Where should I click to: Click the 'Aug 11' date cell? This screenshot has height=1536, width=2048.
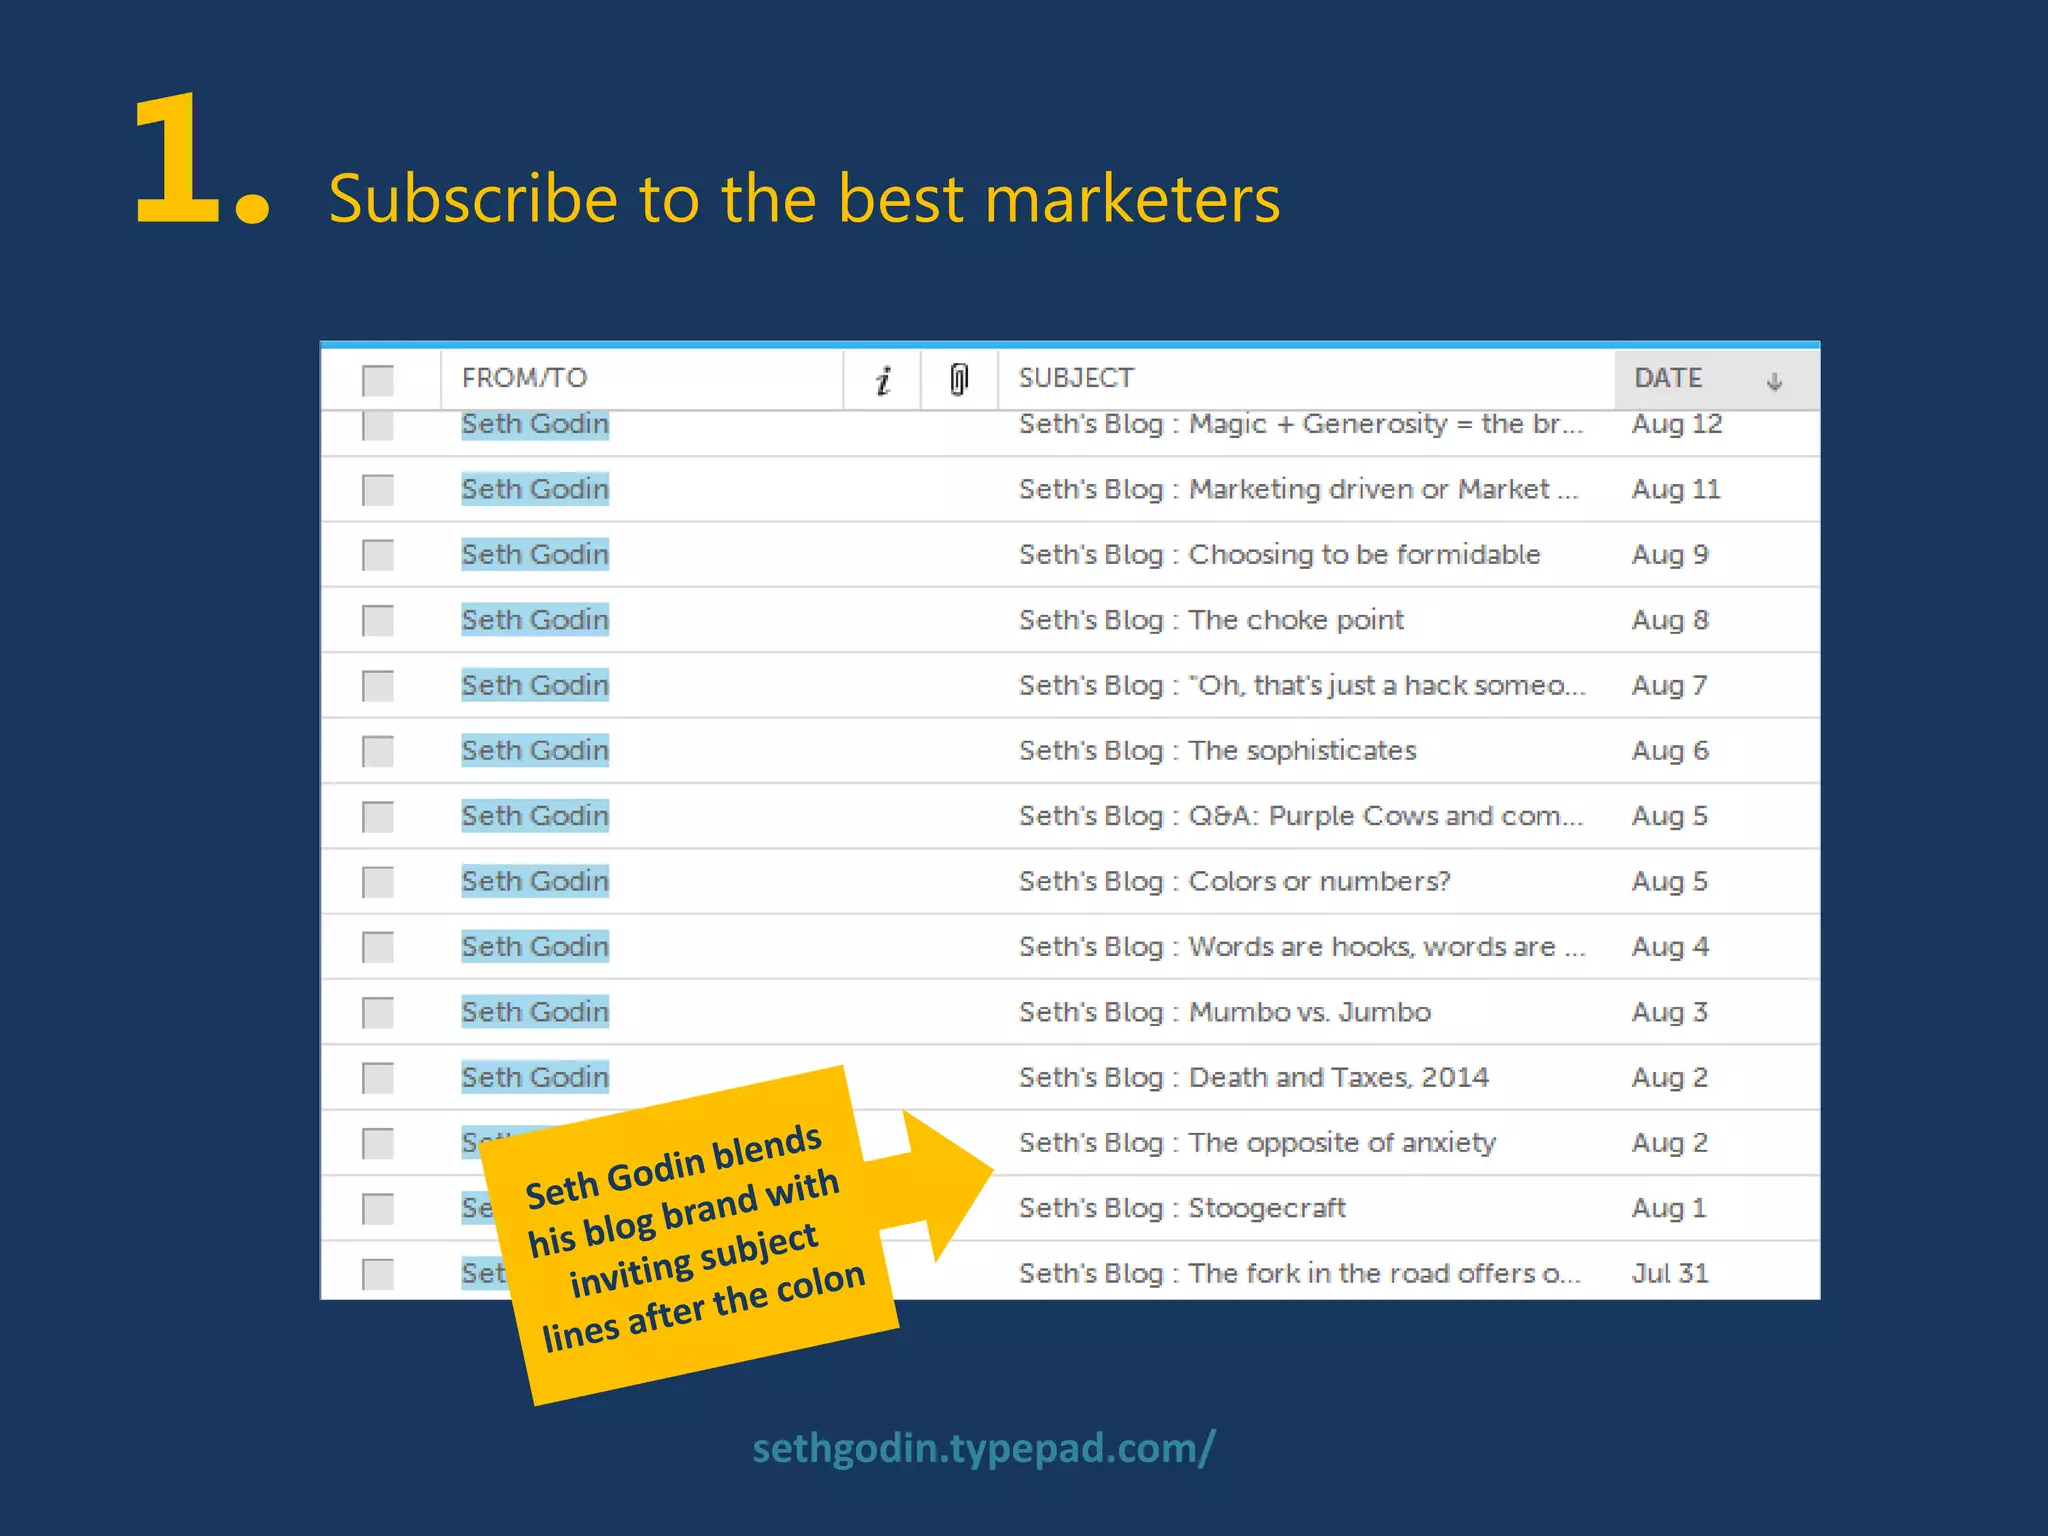1676,489
